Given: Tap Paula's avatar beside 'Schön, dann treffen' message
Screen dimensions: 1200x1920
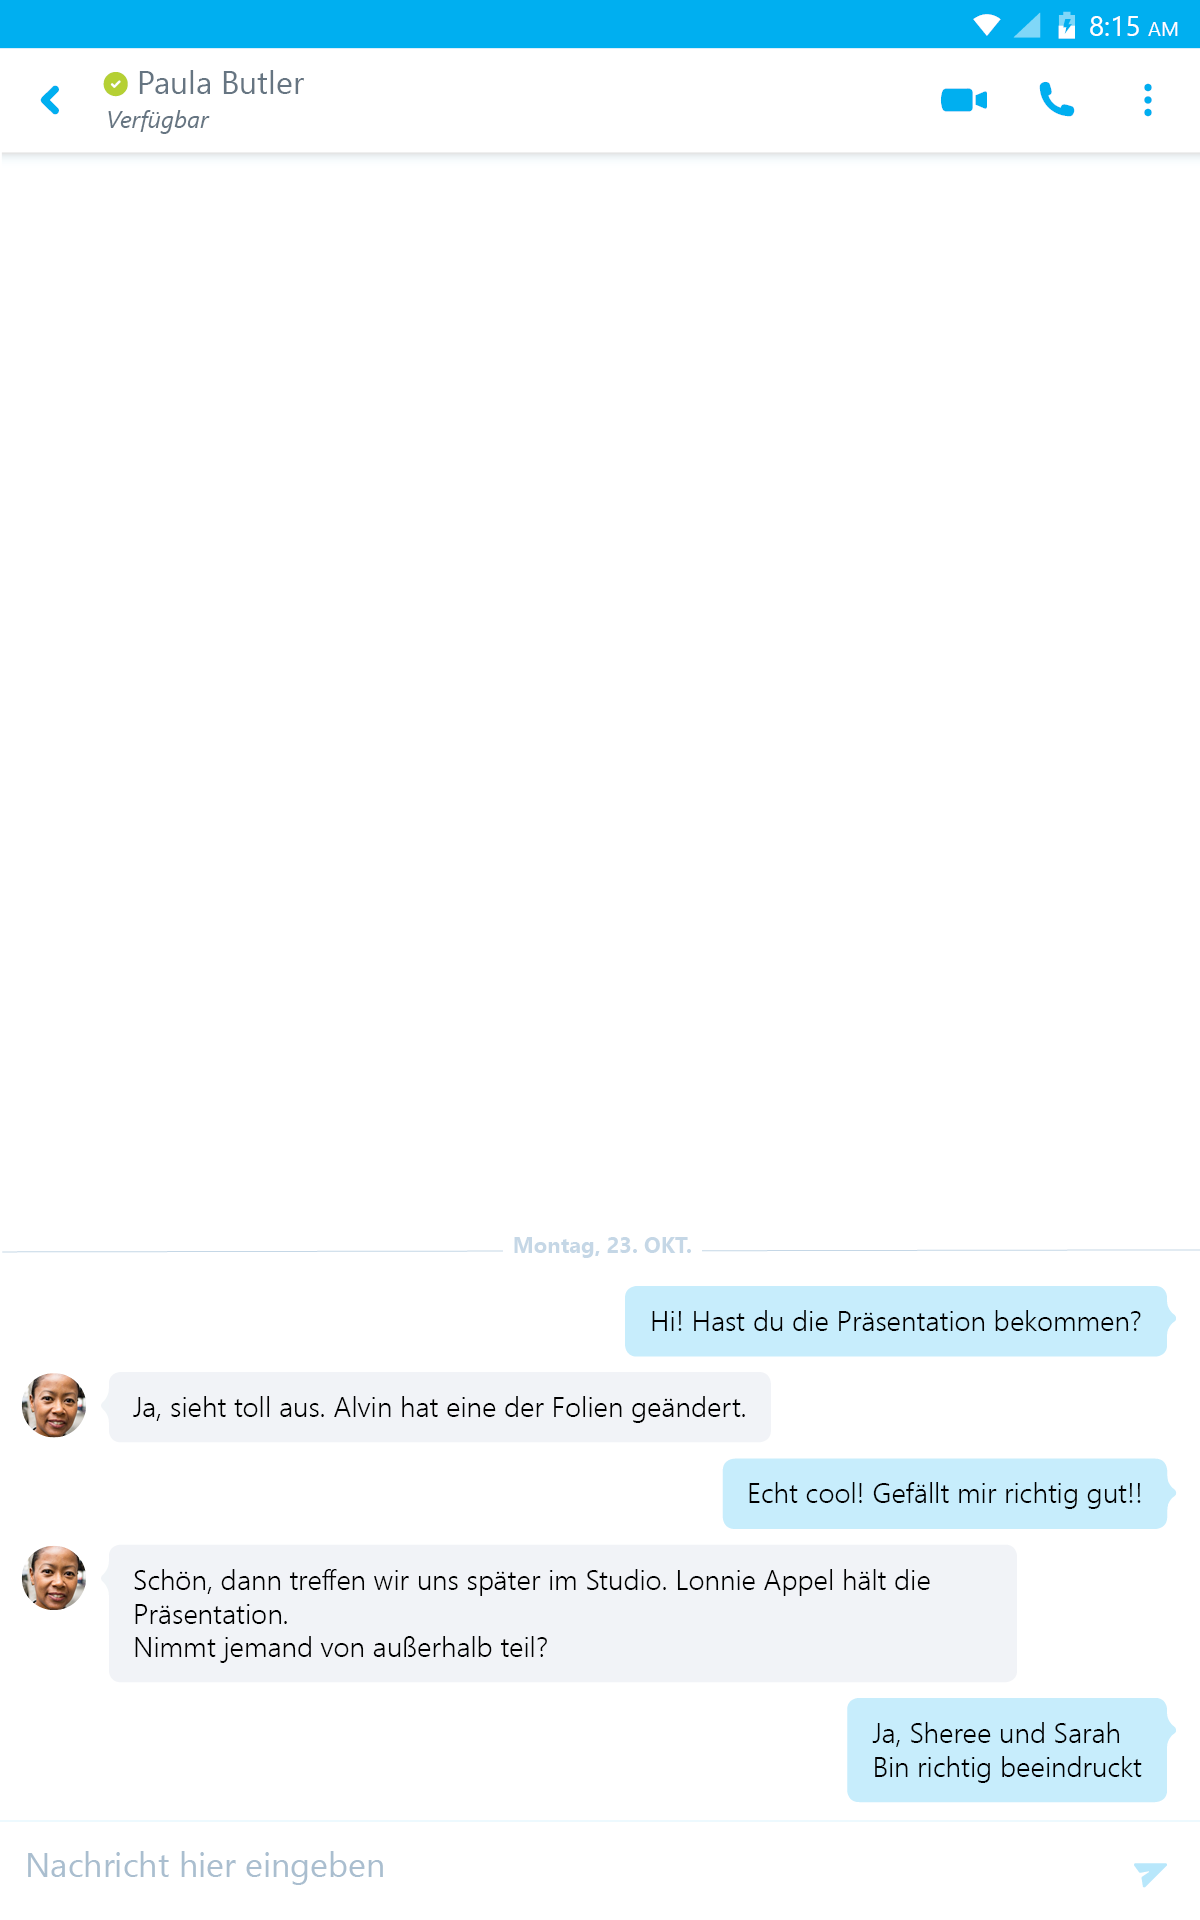Looking at the screenshot, I should [54, 1578].
